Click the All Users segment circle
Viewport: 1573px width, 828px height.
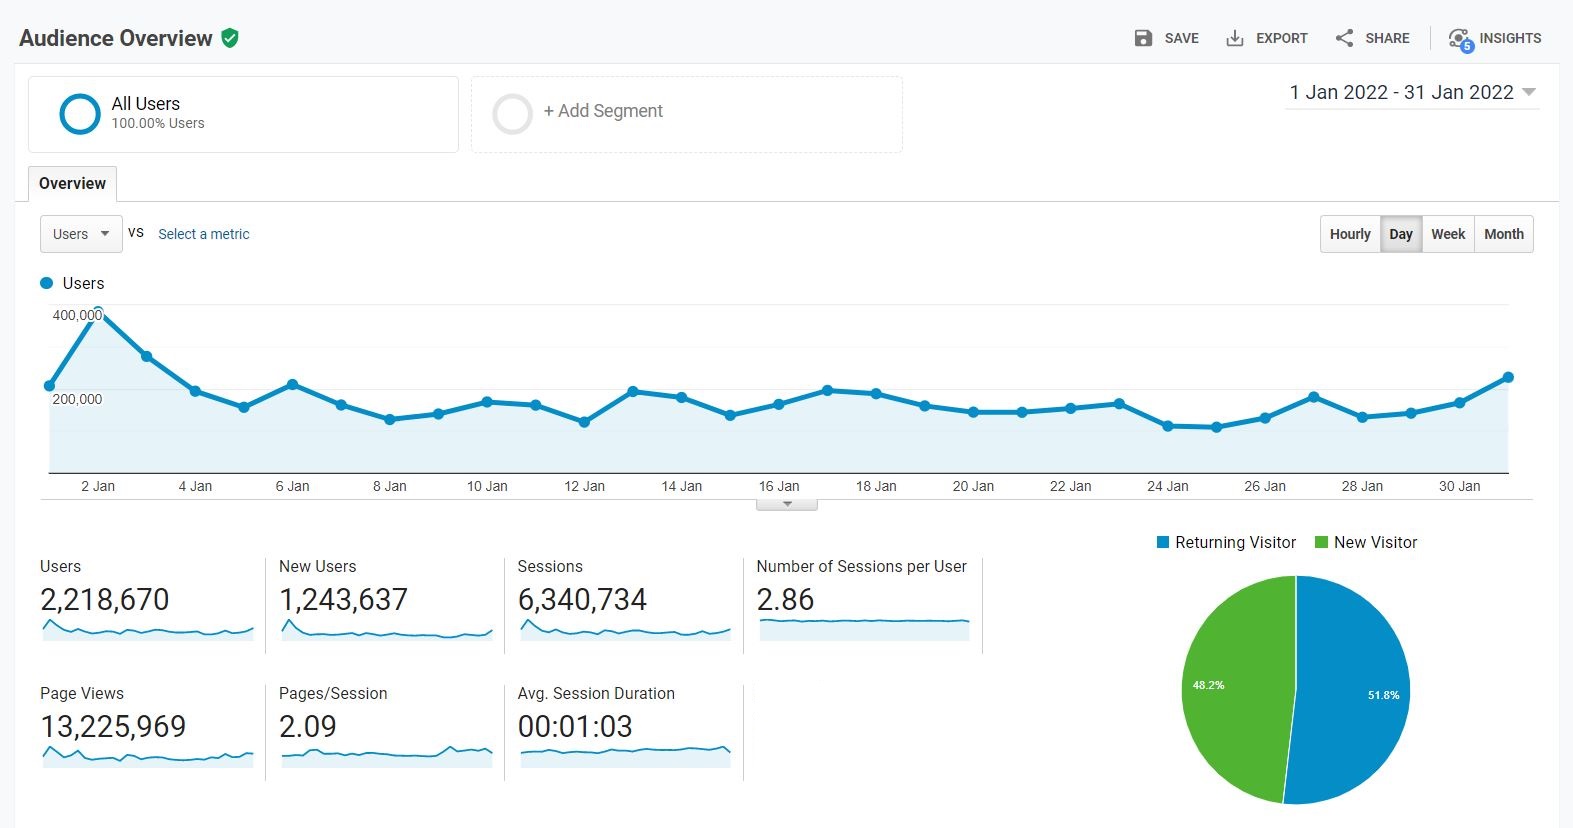(80, 114)
